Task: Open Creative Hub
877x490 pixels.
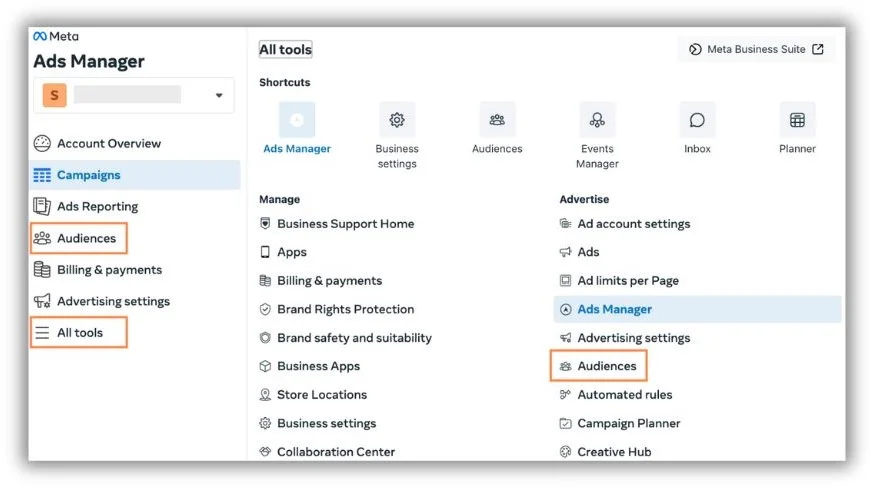Action: click(x=614, y=452)
